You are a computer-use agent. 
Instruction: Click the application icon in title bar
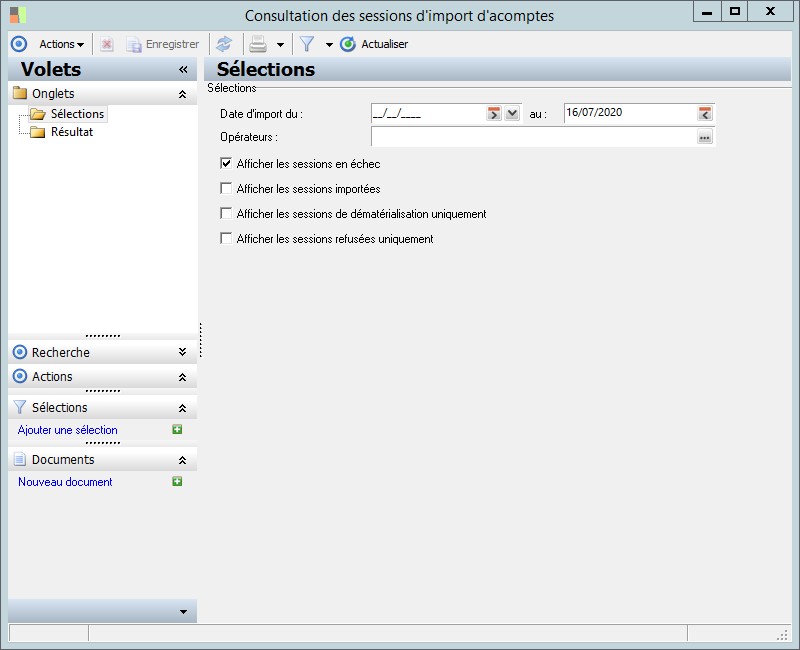(x=17, y=15)
